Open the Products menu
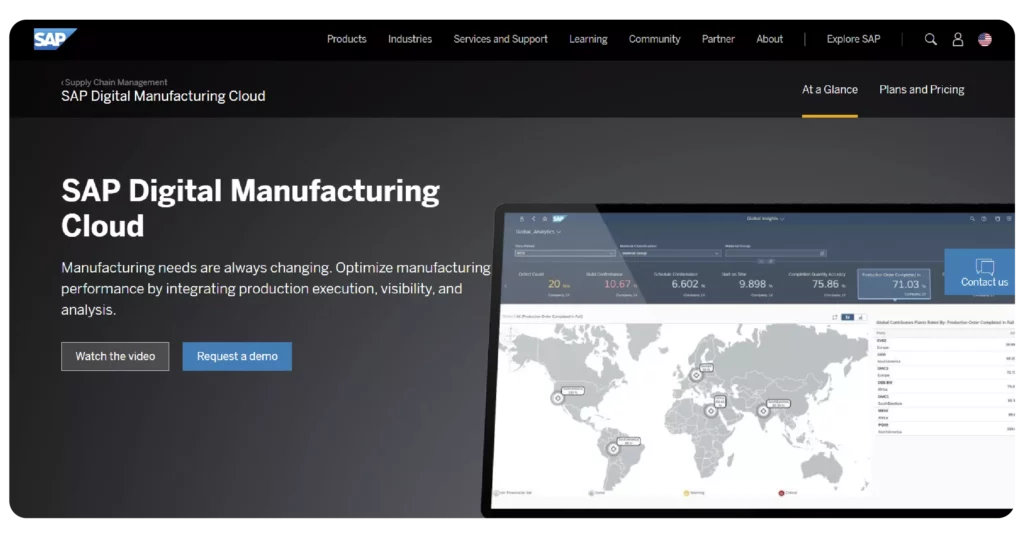This screenshot has width=1024, height=538. tap(347, 39)
